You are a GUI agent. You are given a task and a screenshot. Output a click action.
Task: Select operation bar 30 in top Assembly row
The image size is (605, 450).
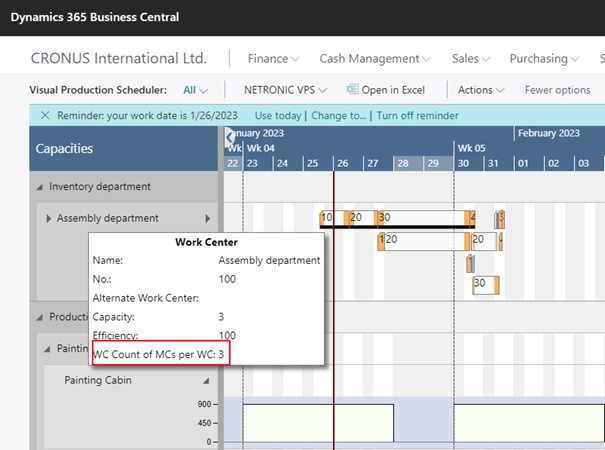pyautogui.click(x=426, y=218)
